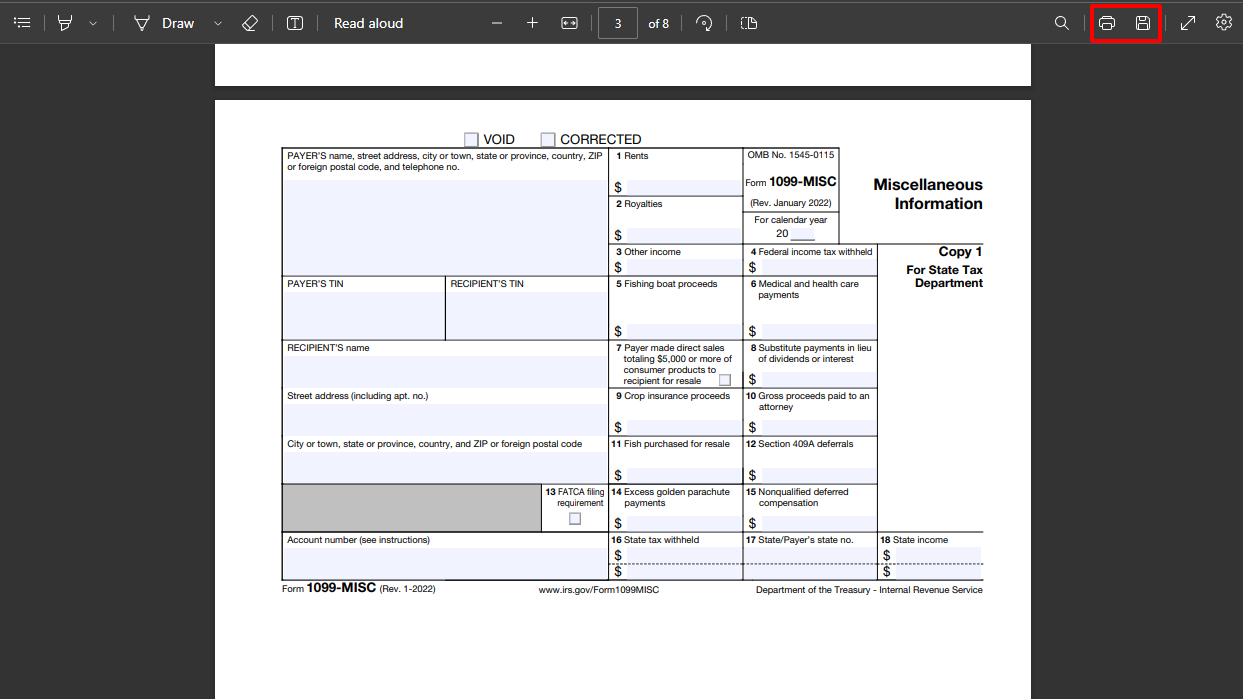
Task: Click the calendar year field after 20
Action: [x=802, y=234]
